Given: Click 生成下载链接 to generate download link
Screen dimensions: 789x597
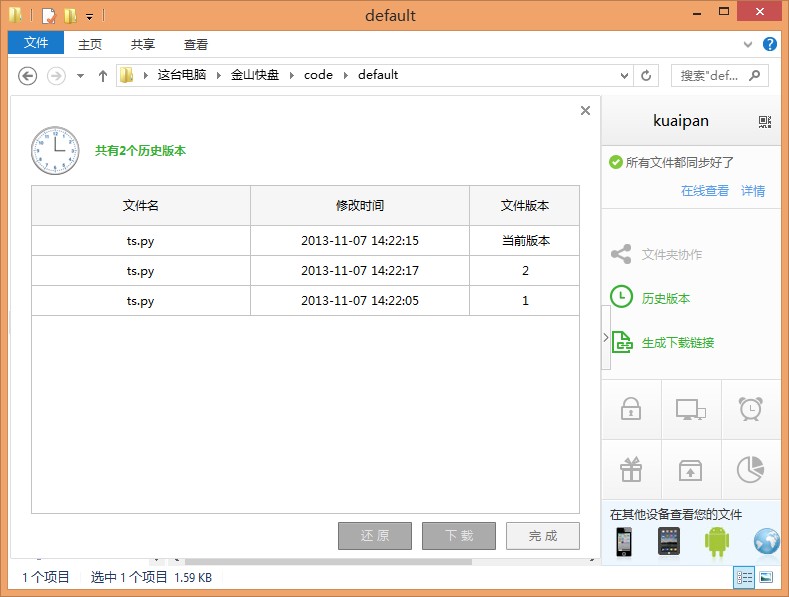Looking at the screenshot, I should (677, 342).
